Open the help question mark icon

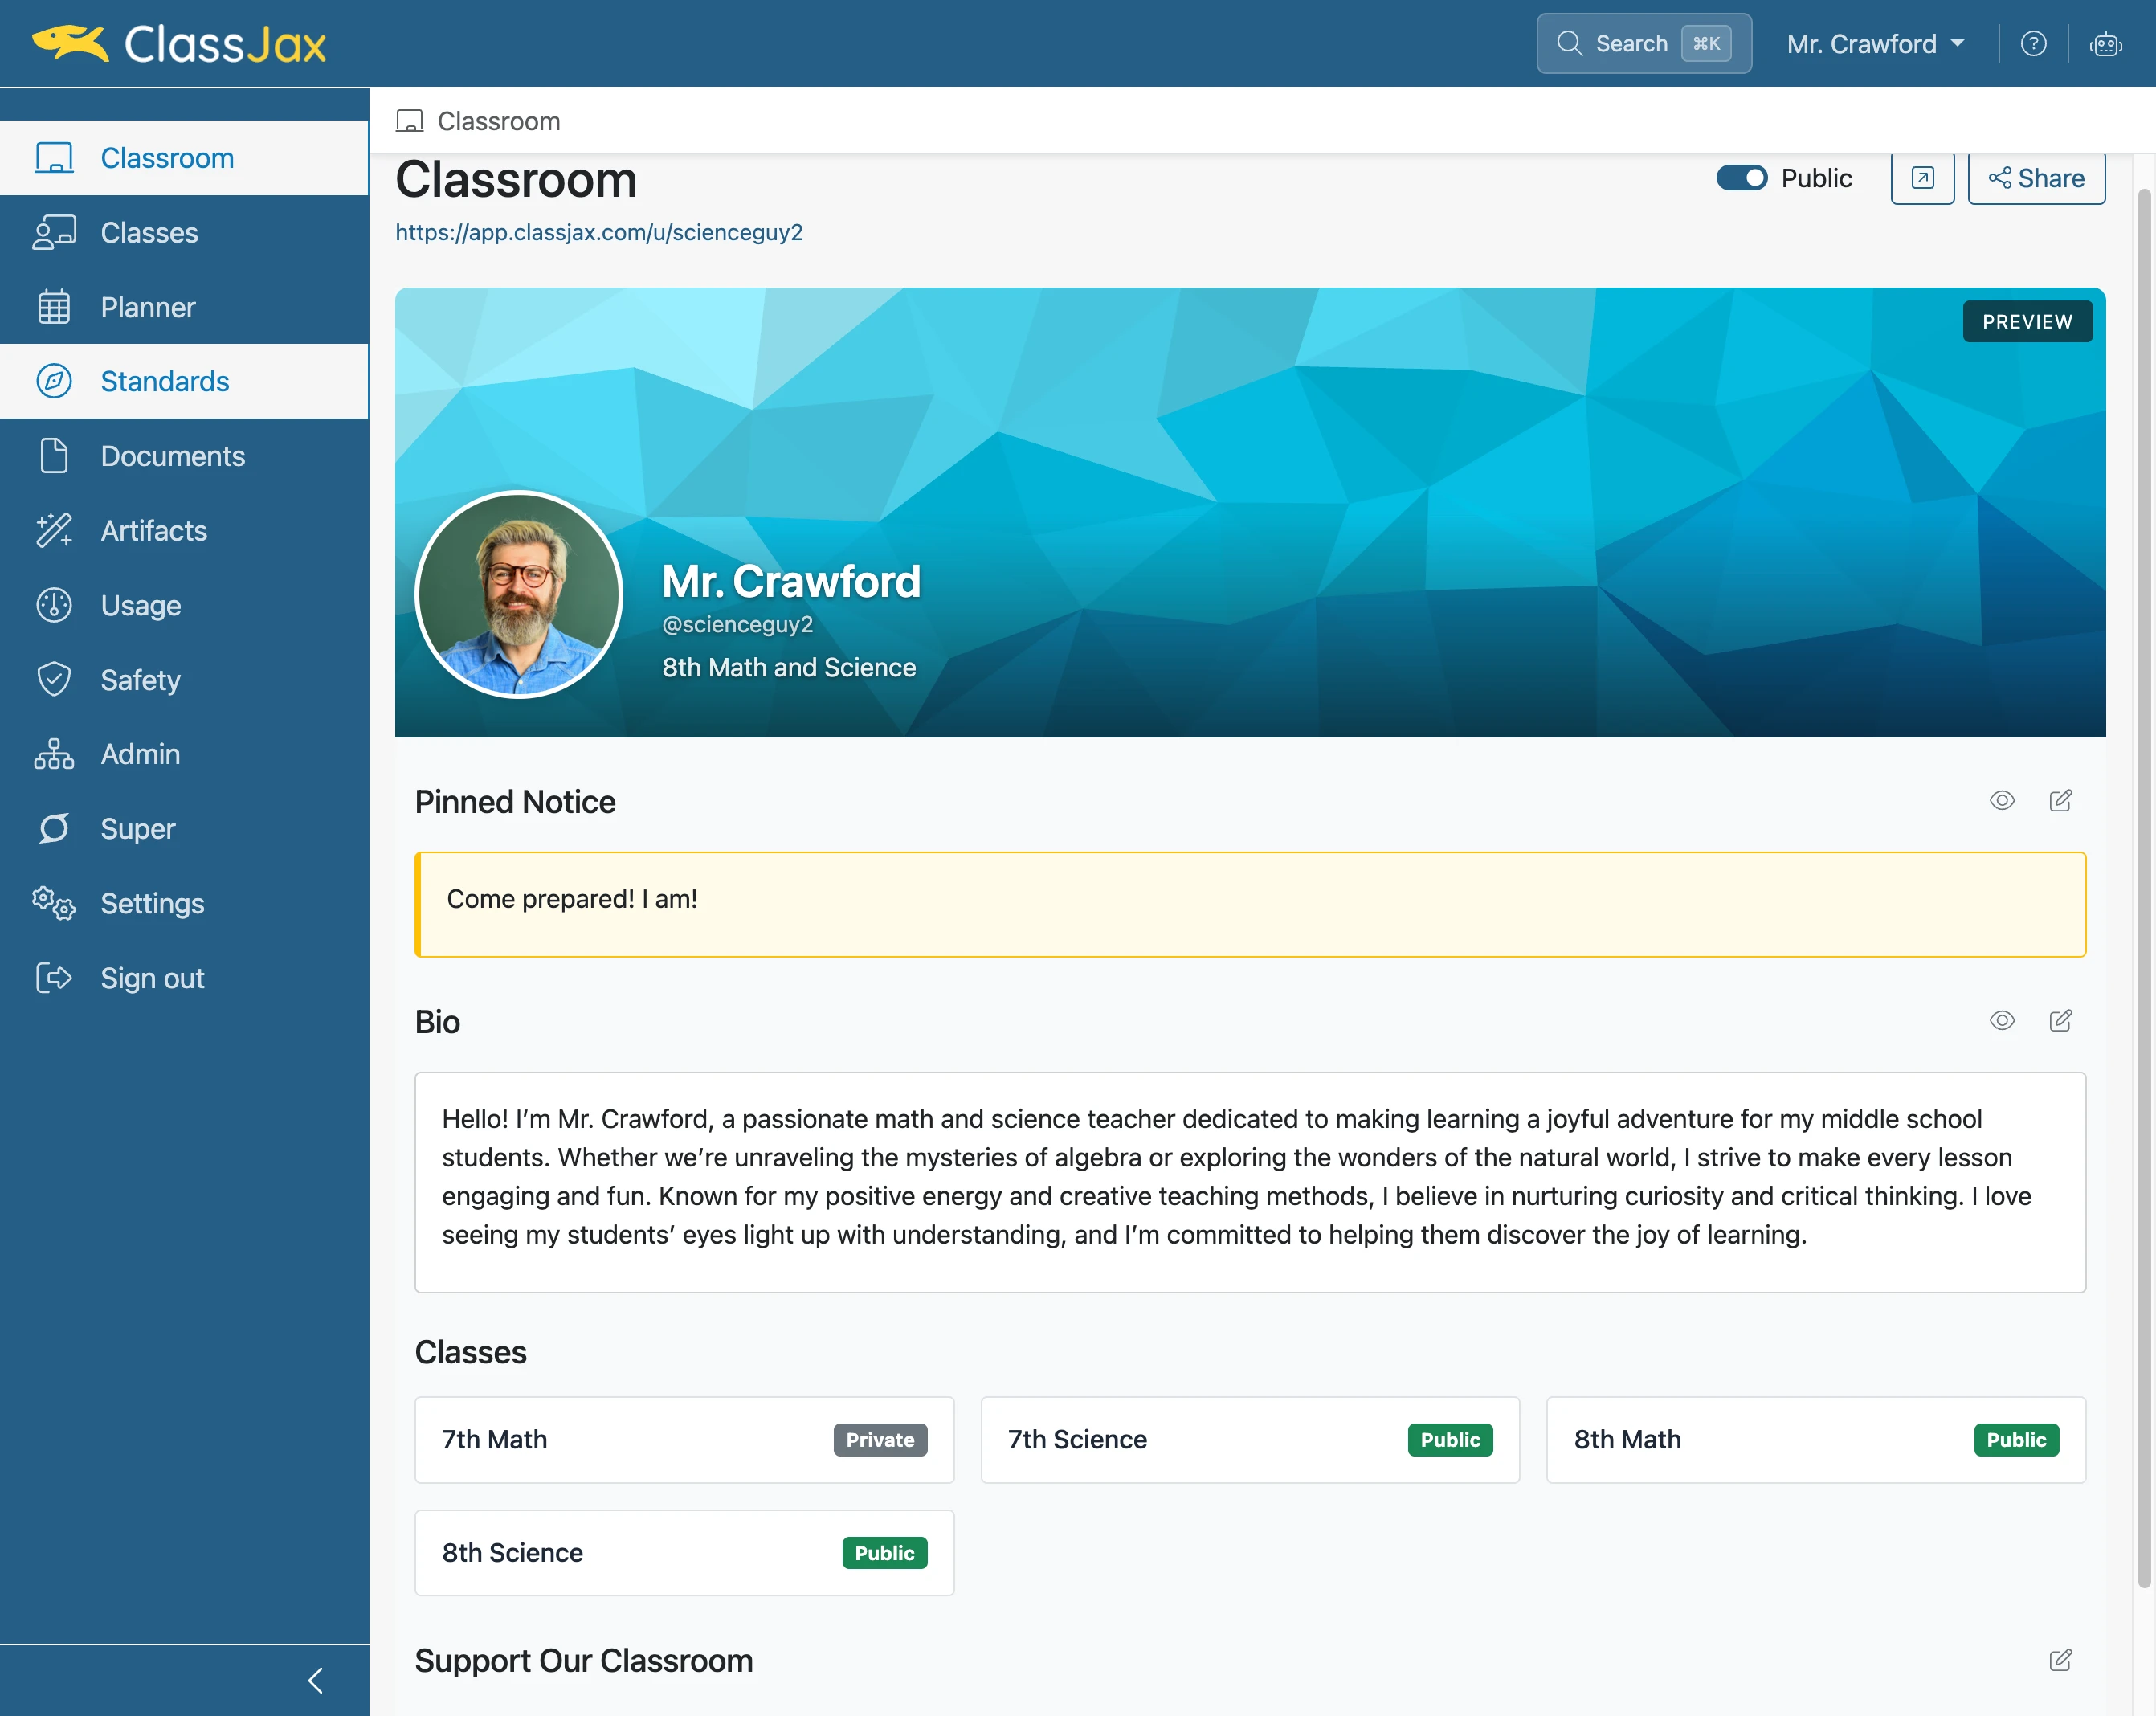click(x=2033, y=44)
